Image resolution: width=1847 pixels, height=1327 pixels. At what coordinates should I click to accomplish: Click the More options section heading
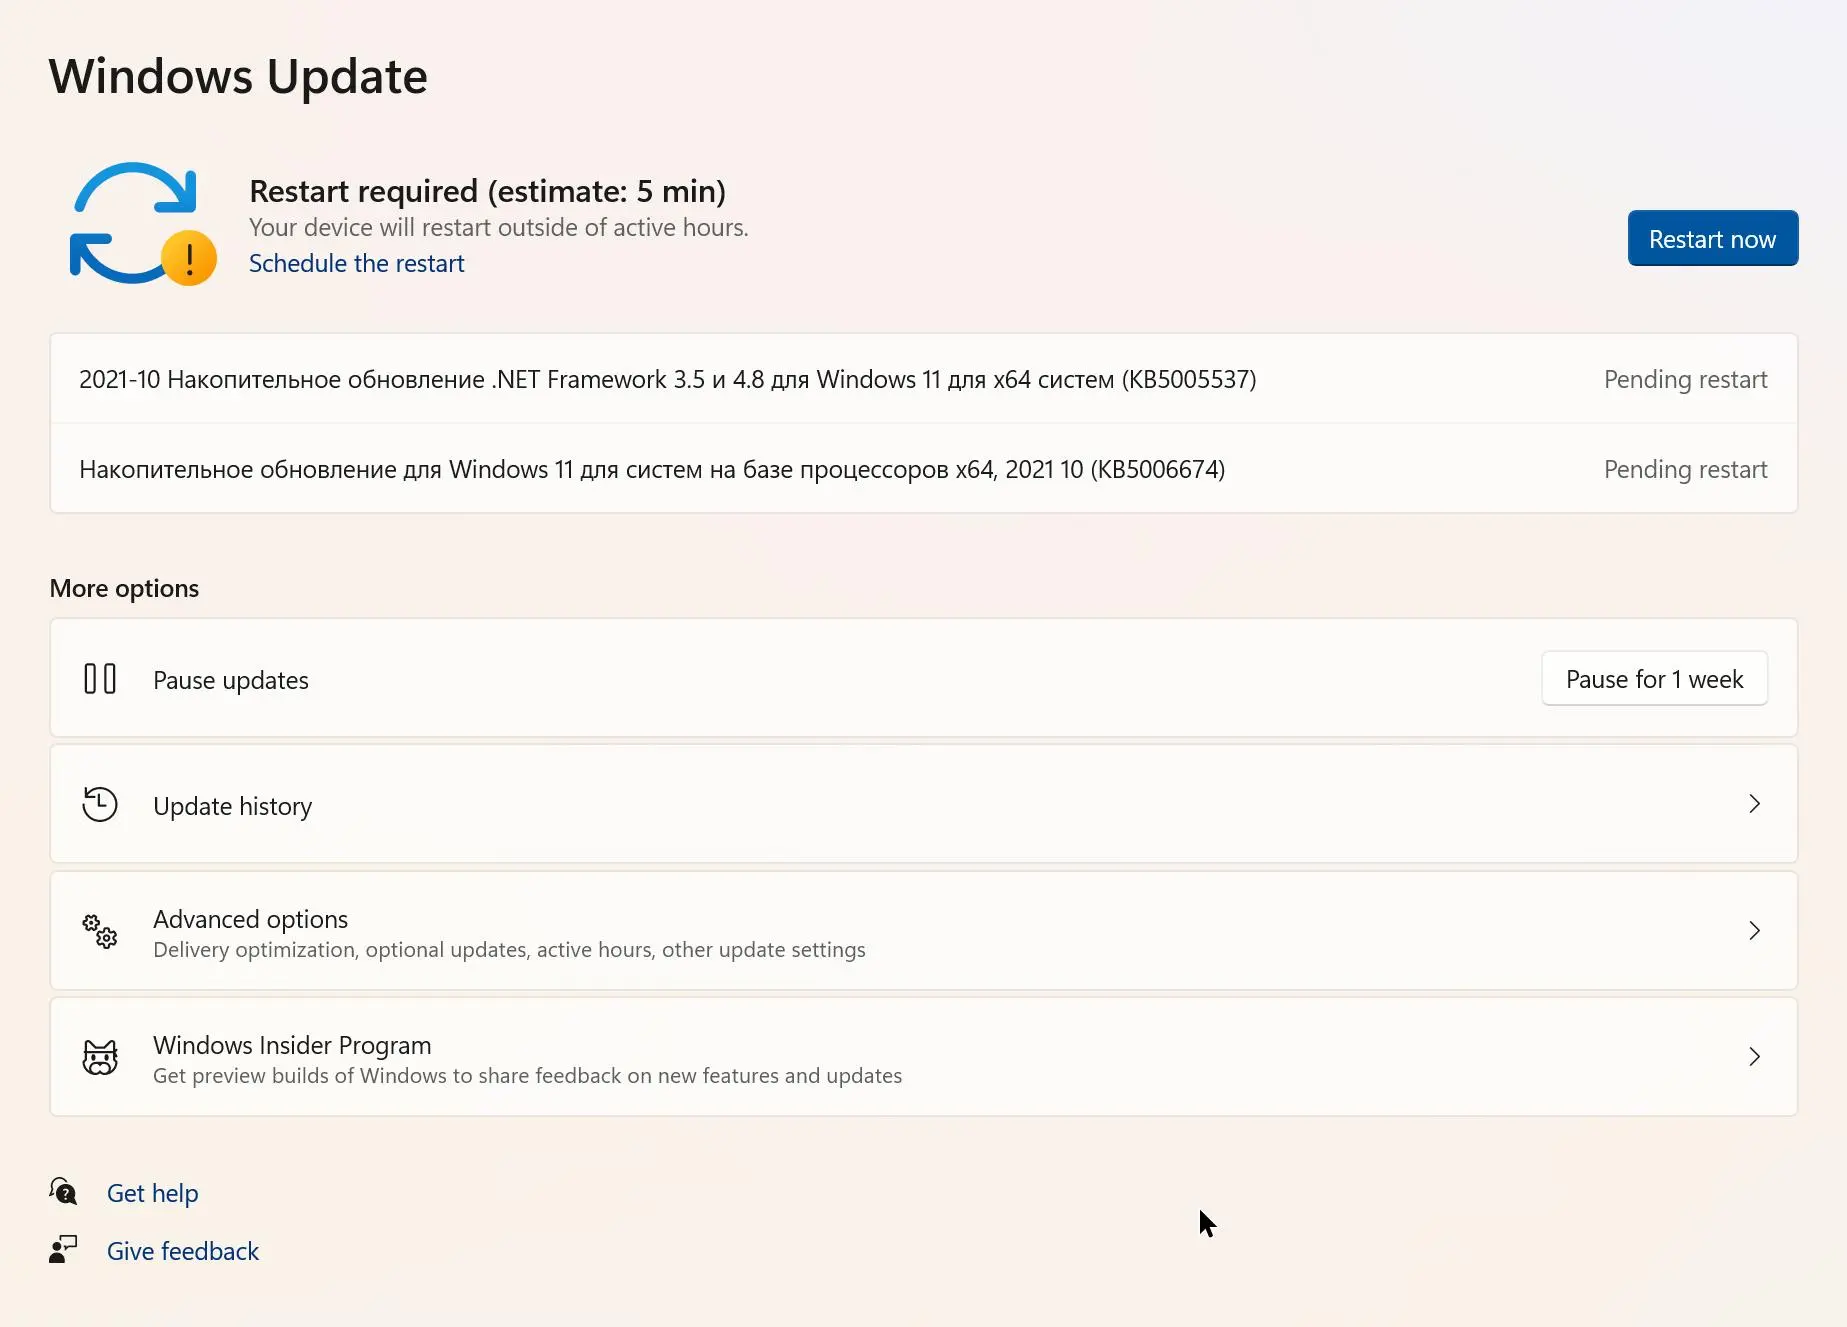124,588
